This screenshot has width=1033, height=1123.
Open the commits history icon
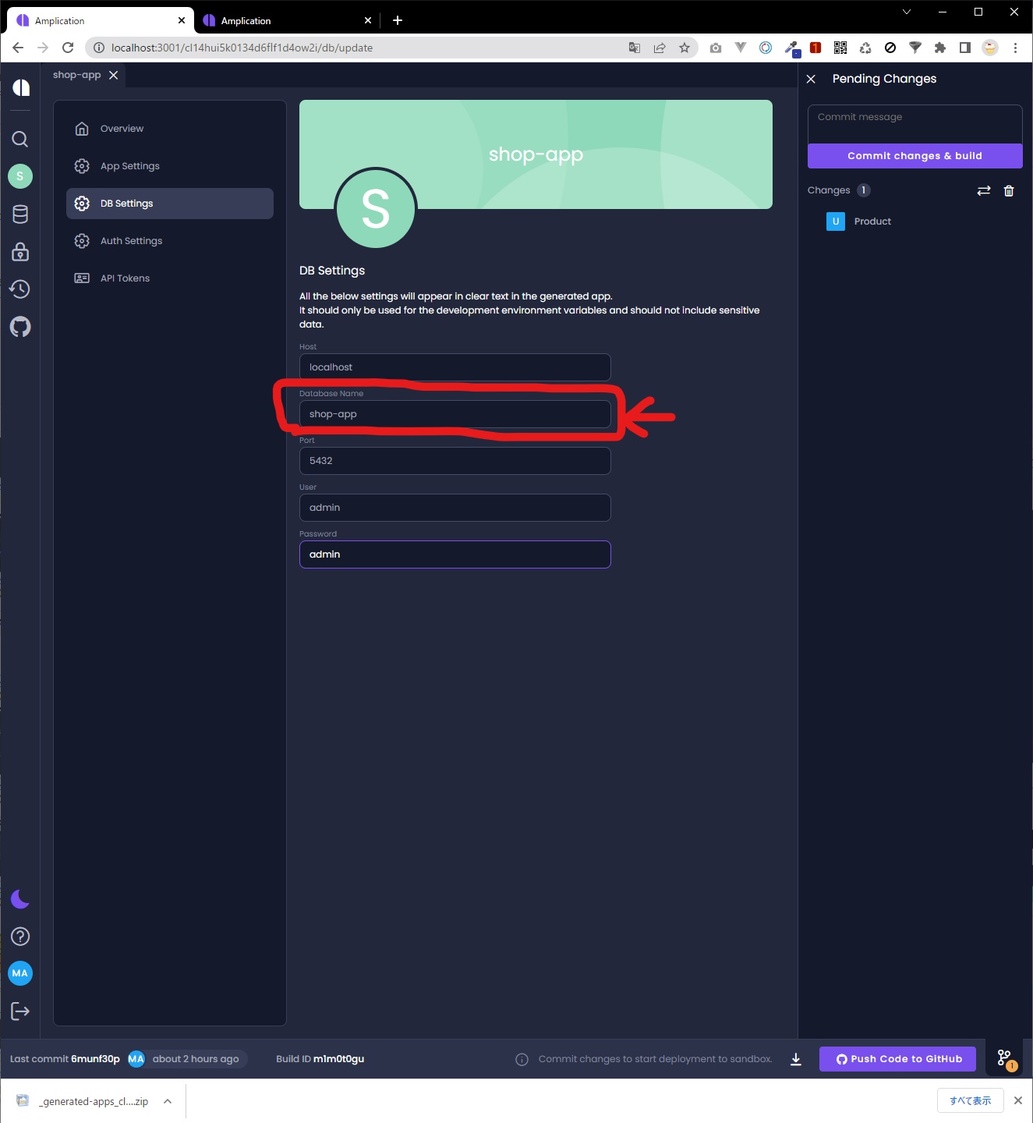(x=20, y=289)
